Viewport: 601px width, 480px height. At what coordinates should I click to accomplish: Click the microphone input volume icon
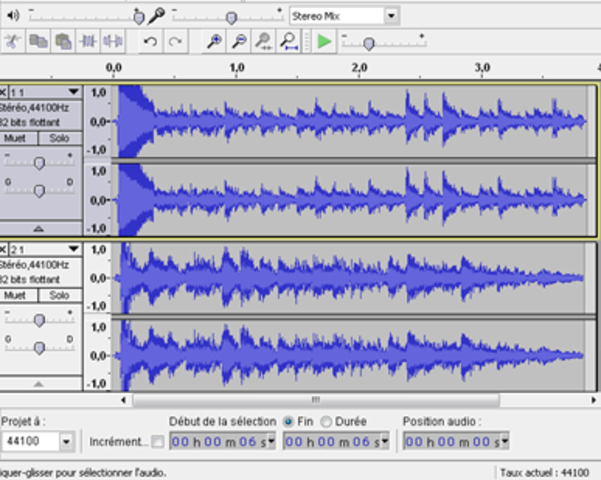pyautogui.click(x=157, y=15)
